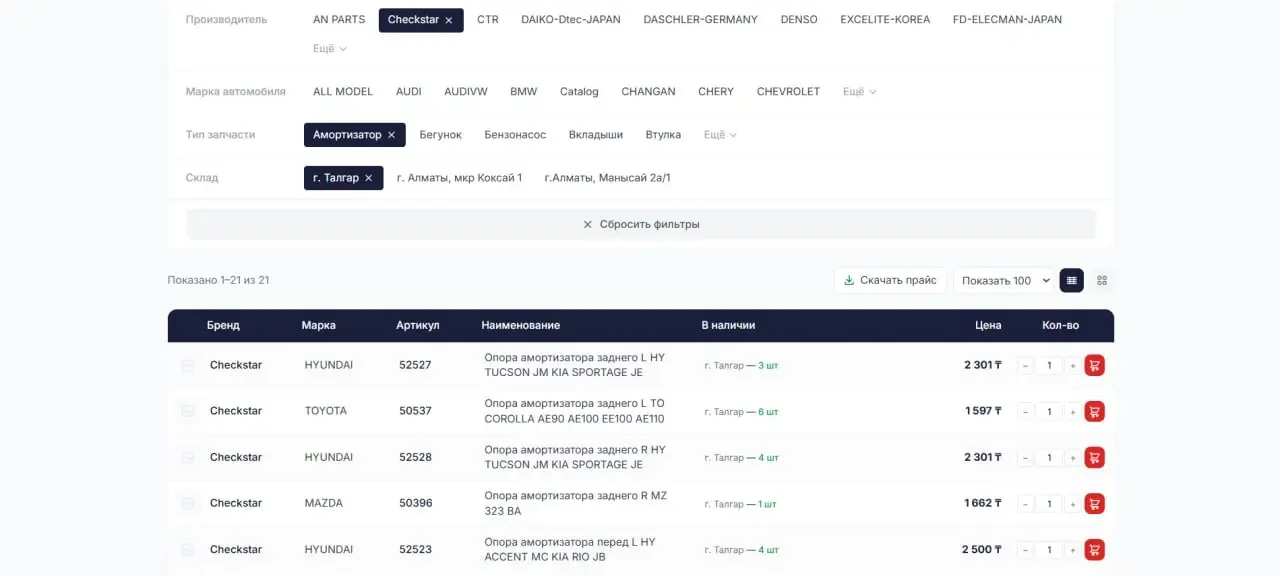Increase quantity for article 52527

pos(1073,366)
